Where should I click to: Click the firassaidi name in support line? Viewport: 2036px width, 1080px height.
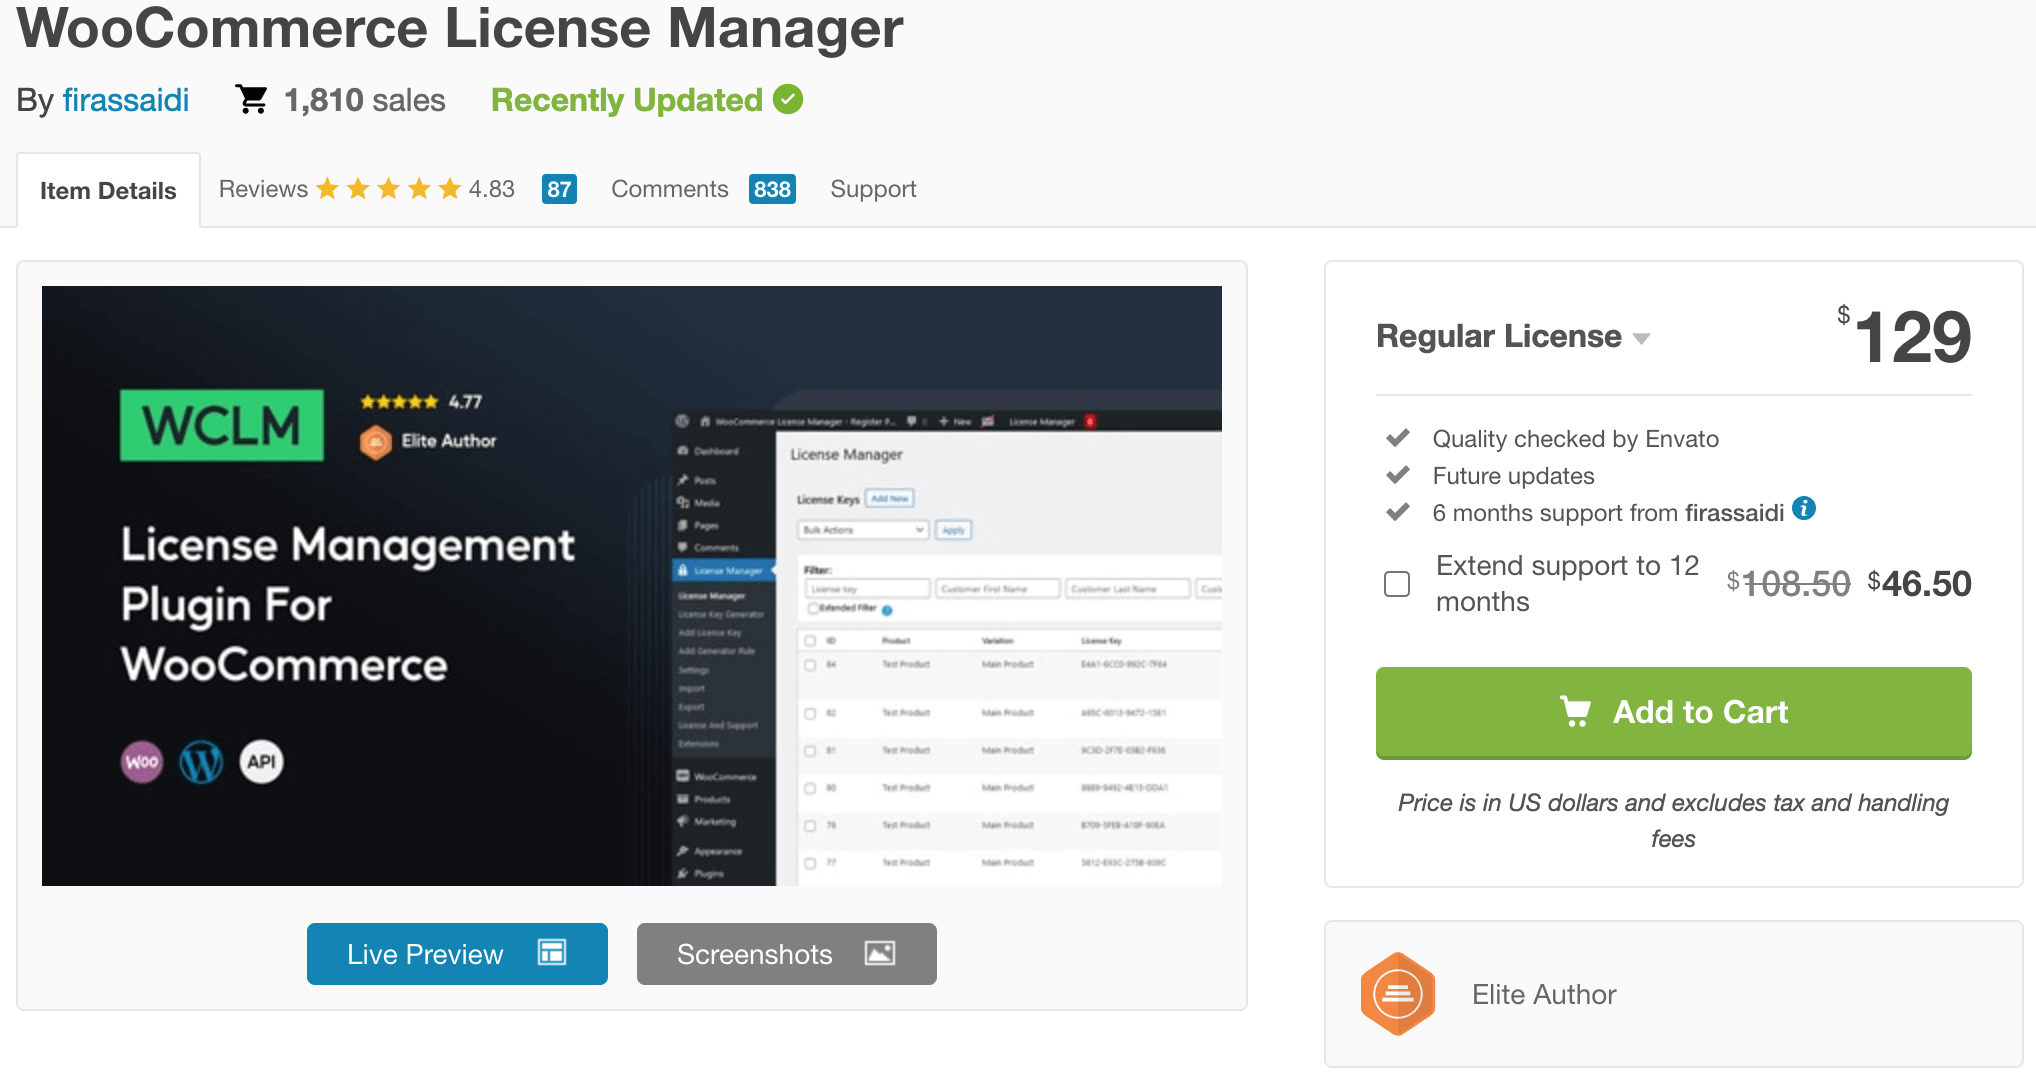(1734, 513)
